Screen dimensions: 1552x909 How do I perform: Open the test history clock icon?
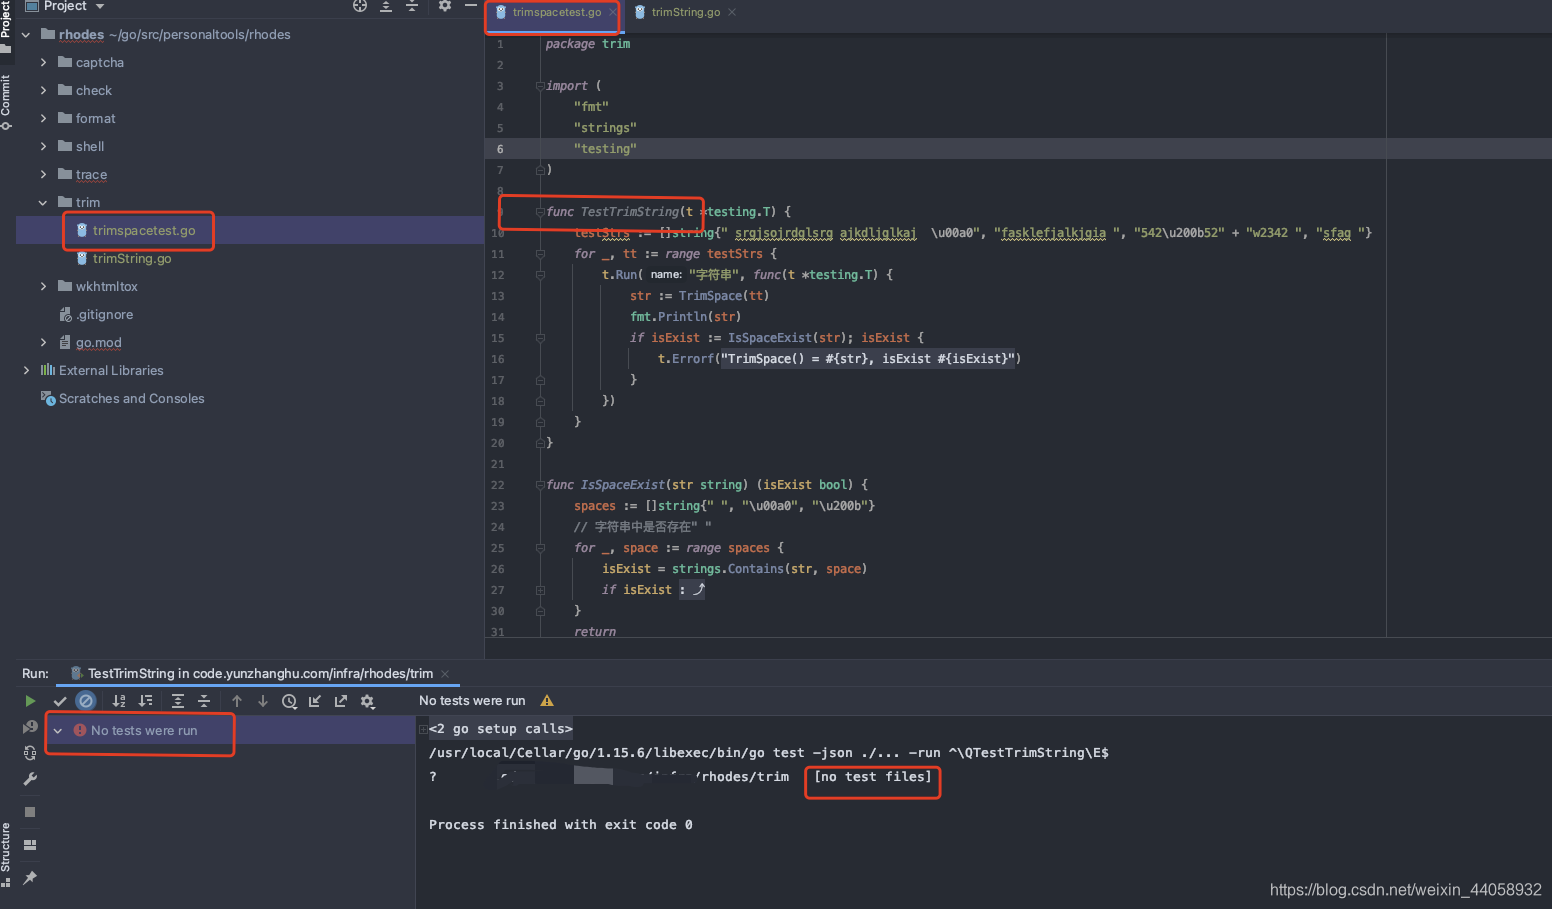[x=289, y=700]
